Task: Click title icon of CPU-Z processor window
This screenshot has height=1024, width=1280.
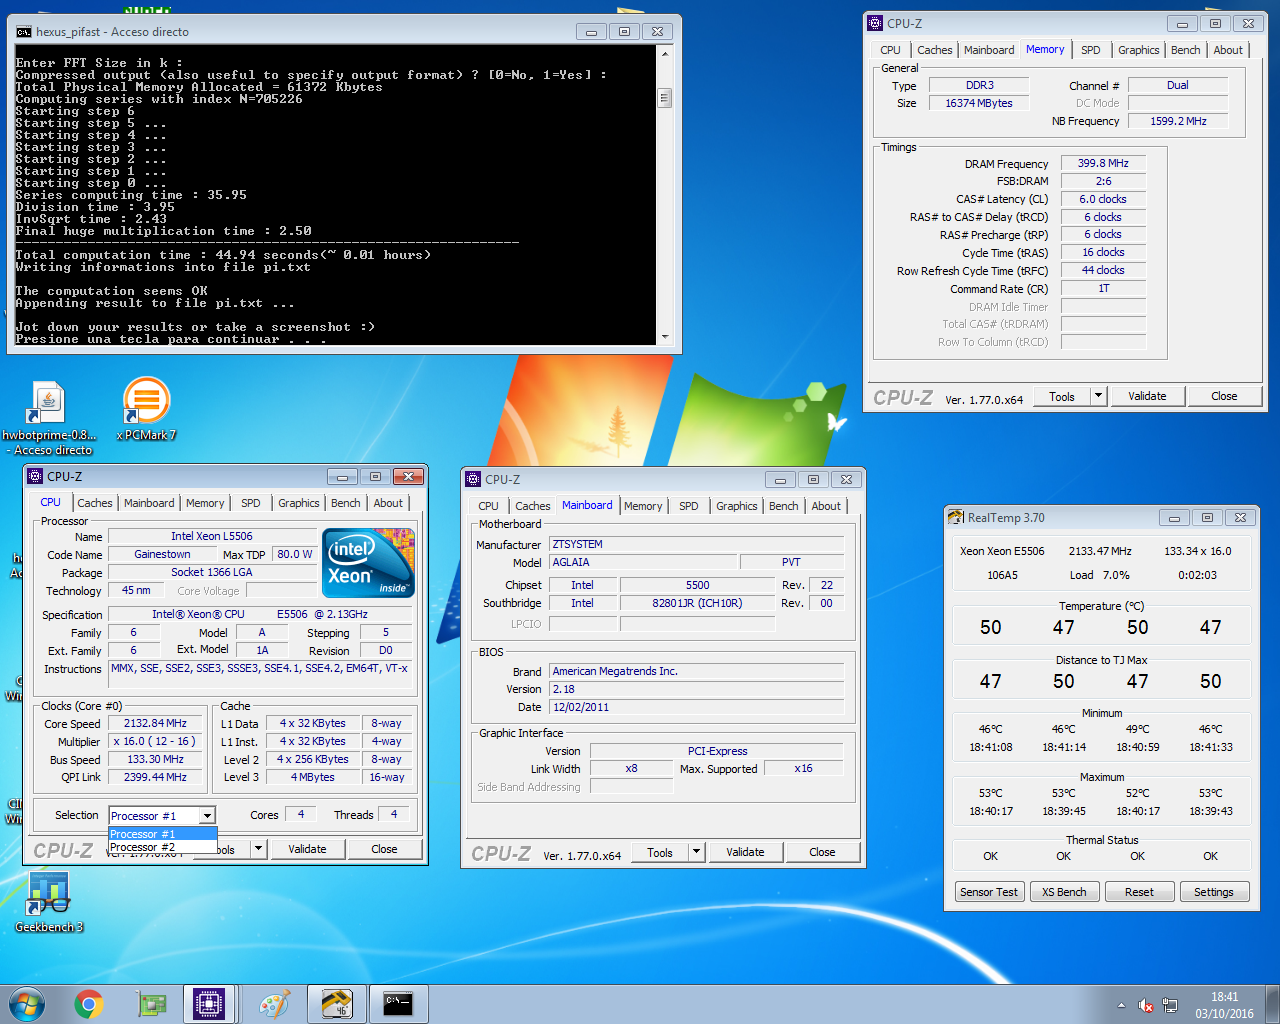Action: click(x=35, y=476)
